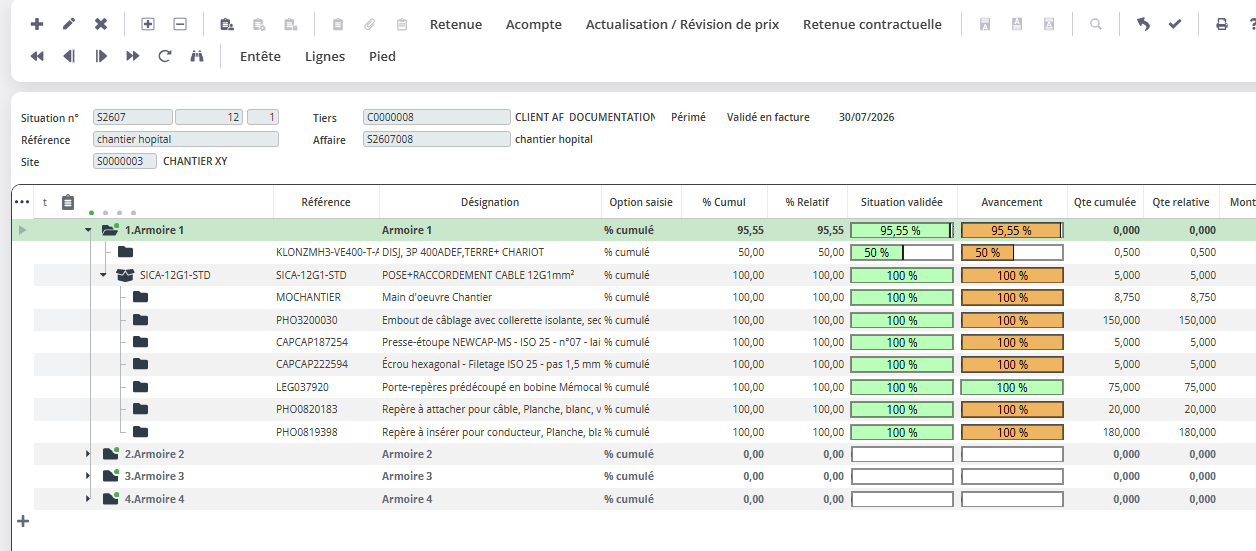Viewport: 1256px width, 551px height.
Task: Click the % Cumul column header
Action: coord(724,202)
